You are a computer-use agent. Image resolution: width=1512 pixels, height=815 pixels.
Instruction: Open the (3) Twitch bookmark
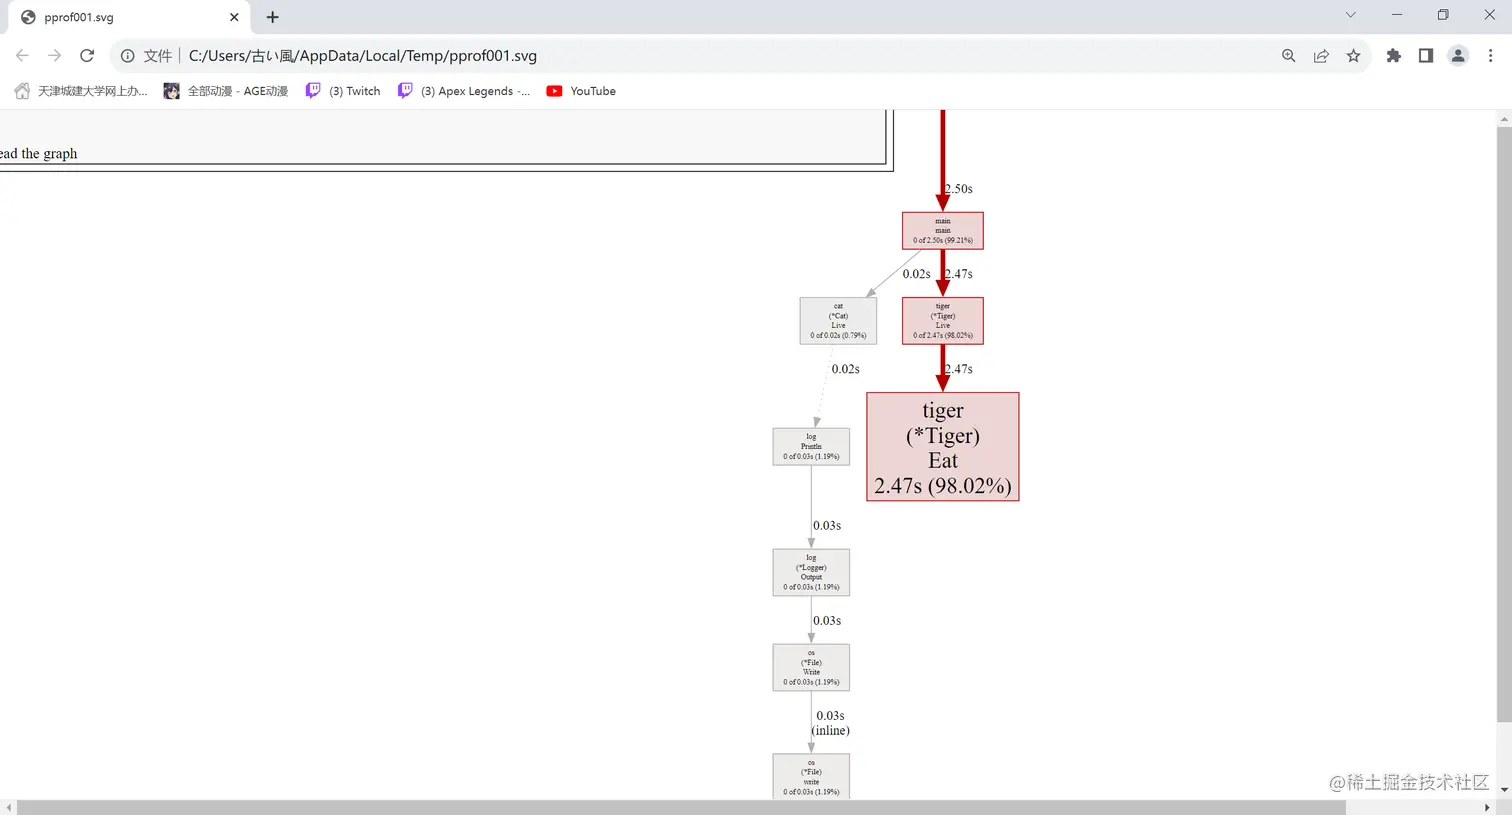click(x=343, y=91)
